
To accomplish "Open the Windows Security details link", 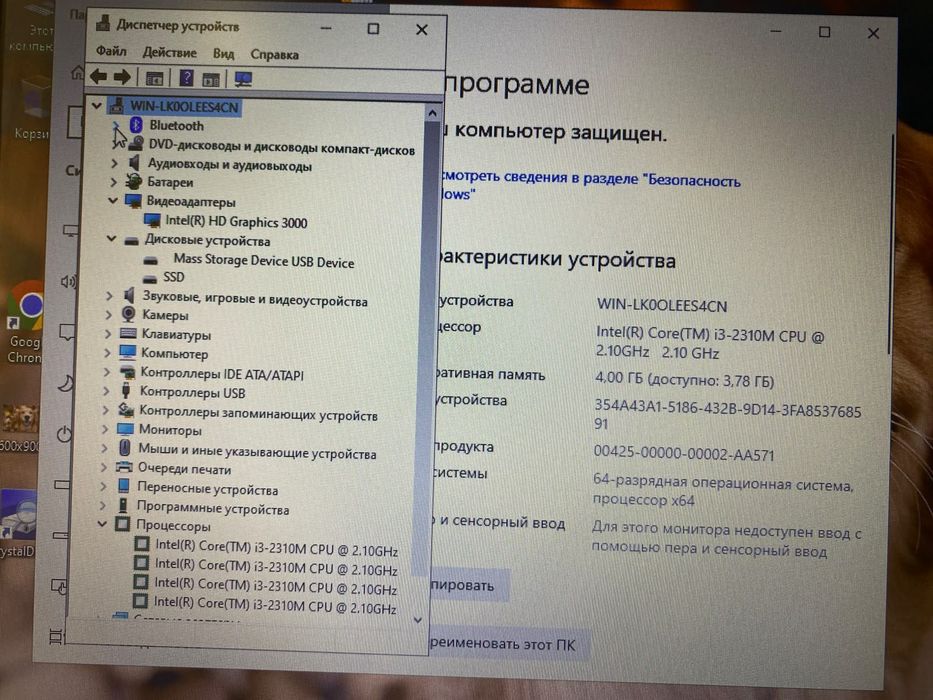I will tap(591, 185).
